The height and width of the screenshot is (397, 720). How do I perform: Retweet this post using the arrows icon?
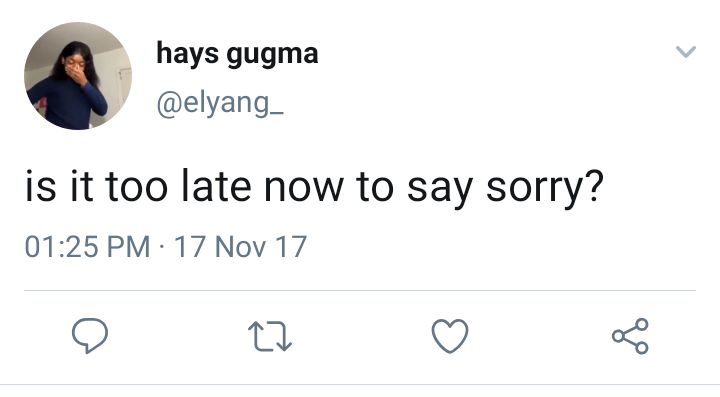270,336
